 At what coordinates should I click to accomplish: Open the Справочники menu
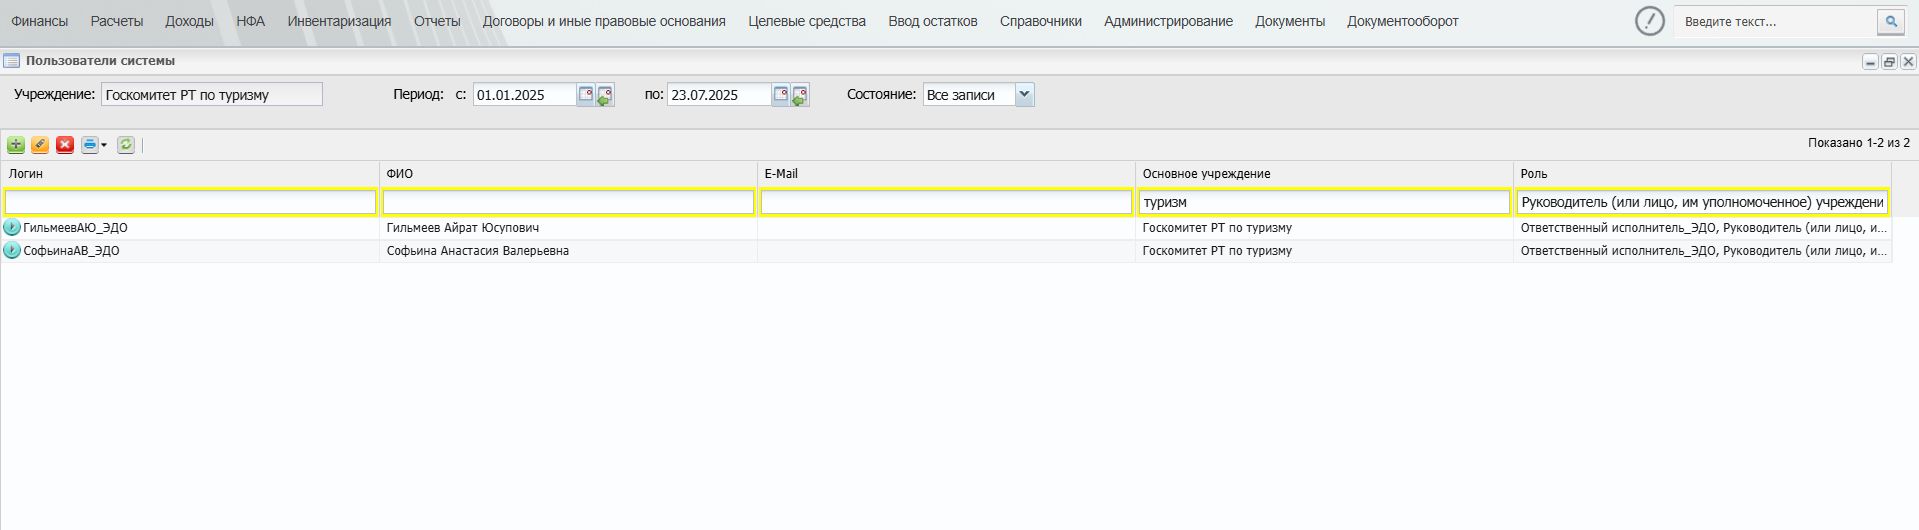tap(1041, 21)
